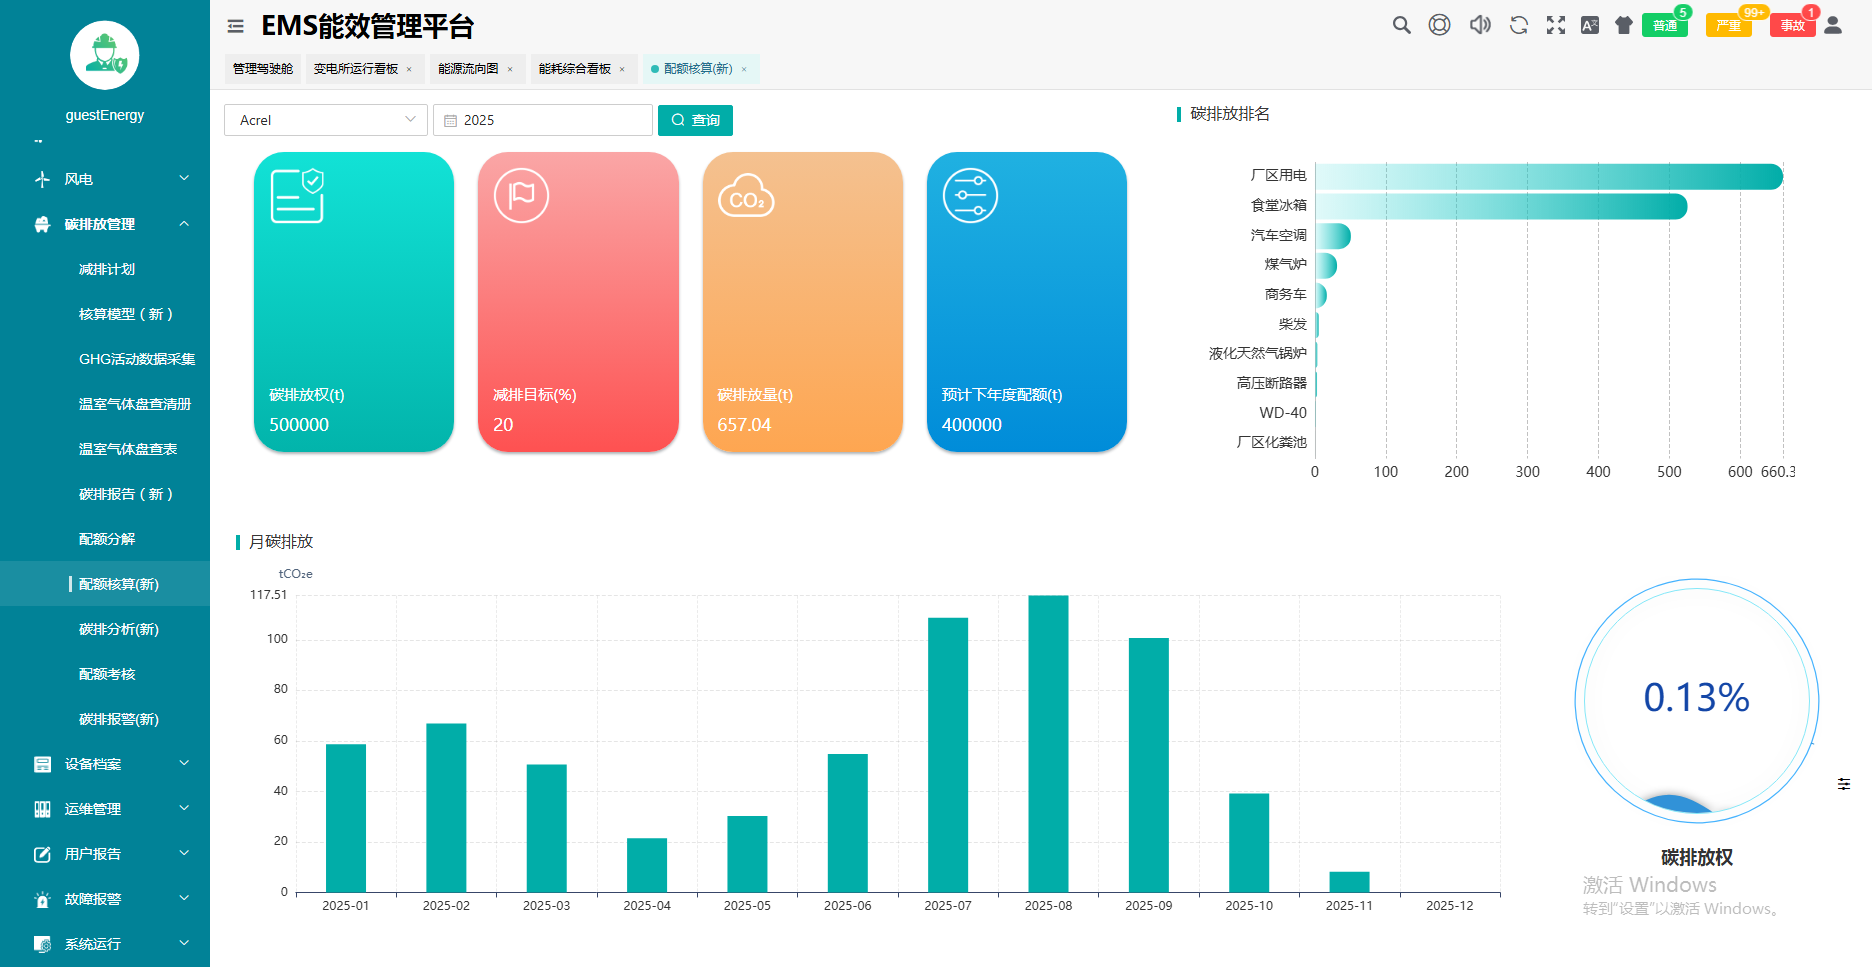Switch to the 能源流向图 tab
This screenshot has height=967, width=1872.
[x=468, y=69]
